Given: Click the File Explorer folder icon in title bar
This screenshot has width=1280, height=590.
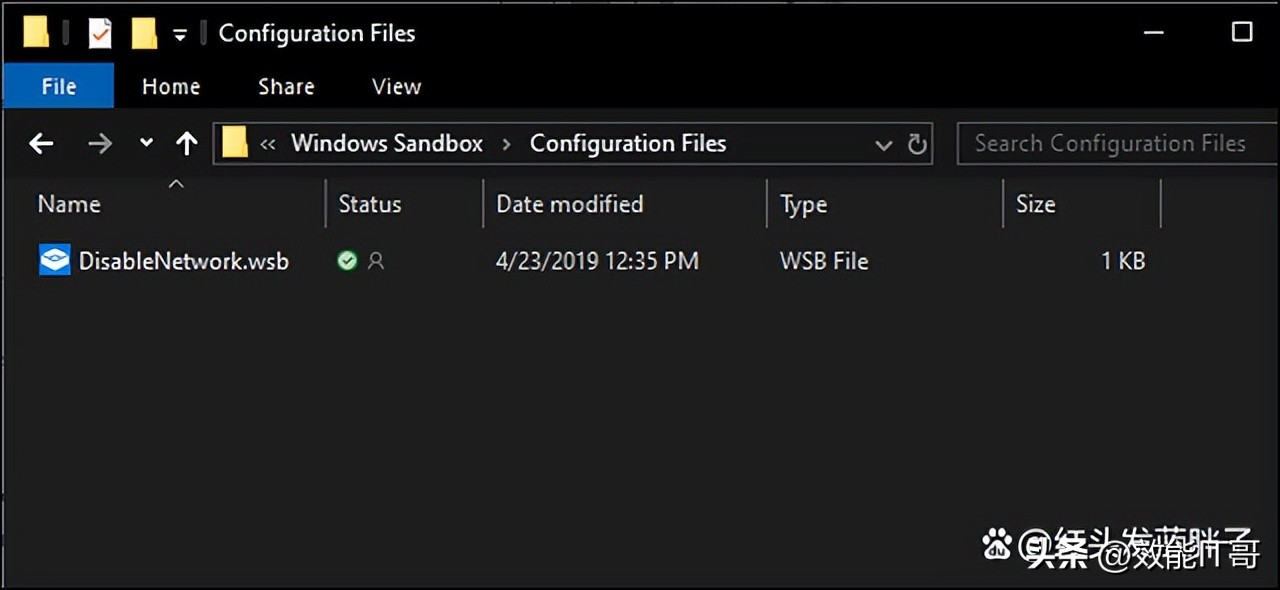Looking at the screenshot, I should (34, 31).
